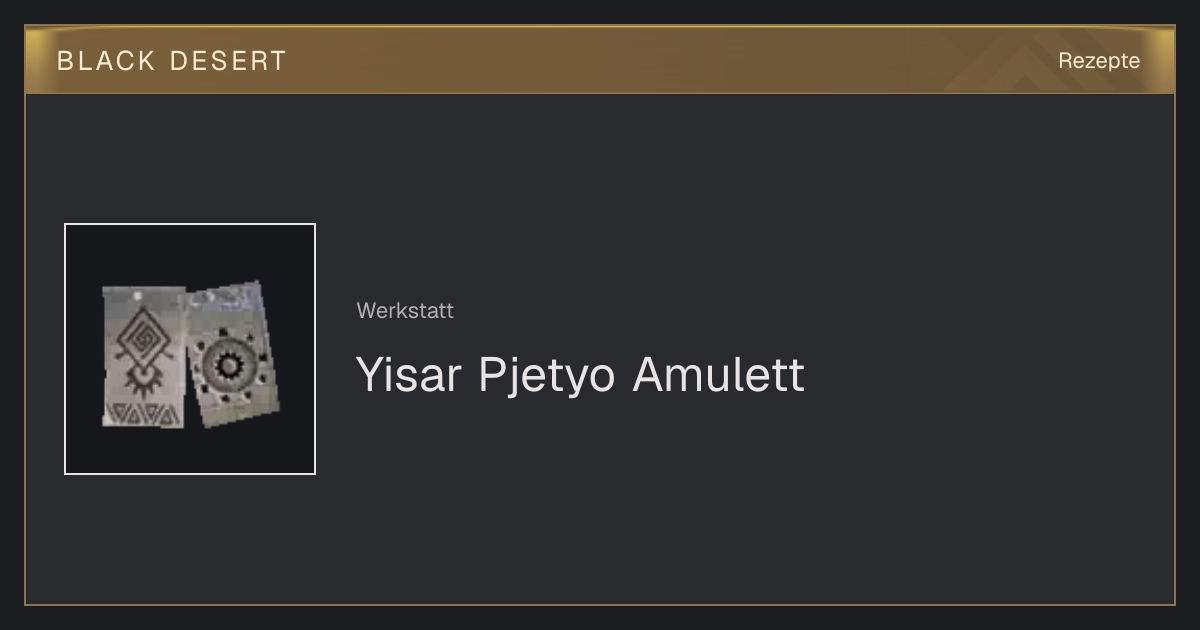Open the Rezepte link in header
1200x630 pixels.
click(1099, 60)
